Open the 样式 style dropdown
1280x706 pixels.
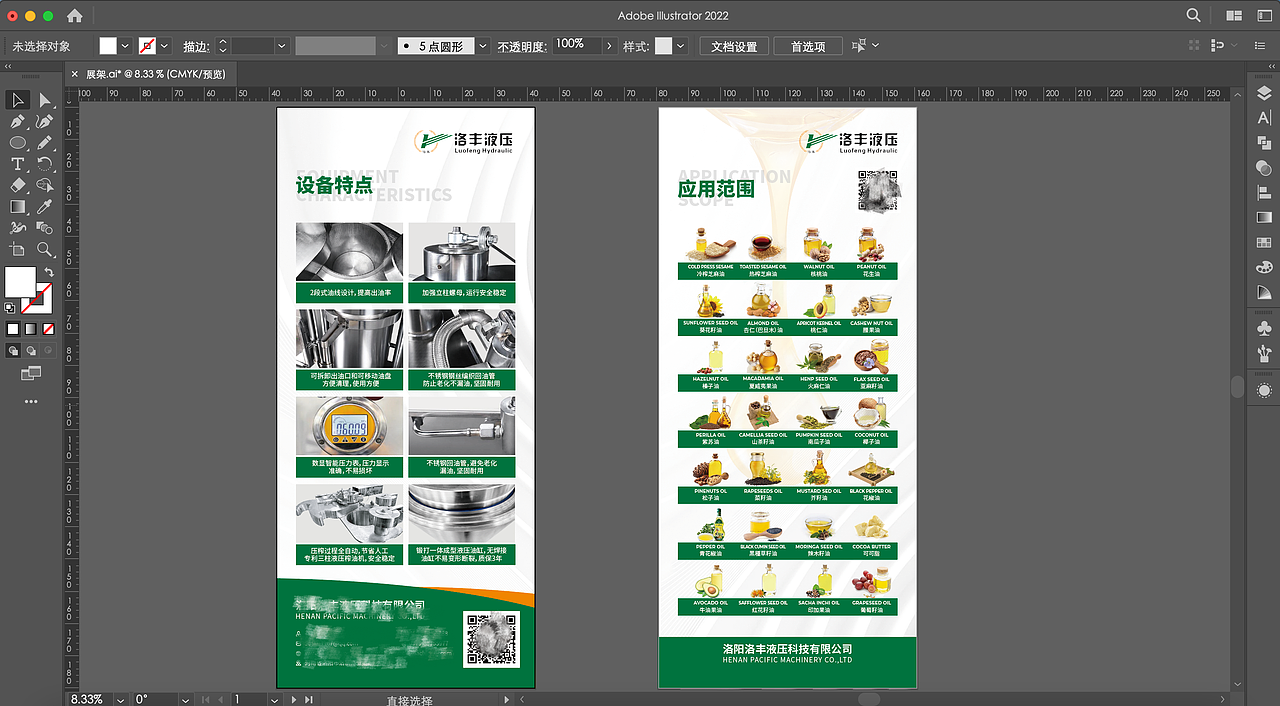pos(681,46)
